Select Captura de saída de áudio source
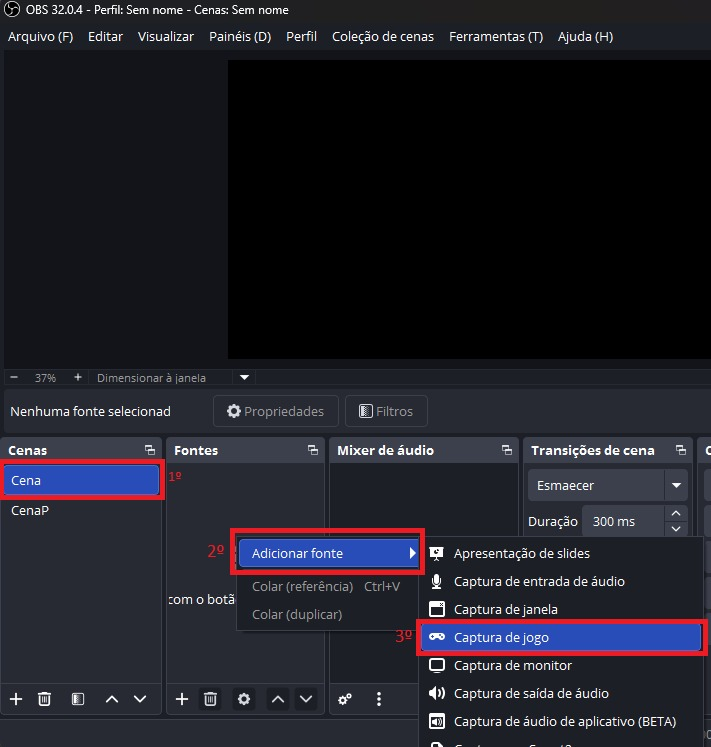This screenshot has height=747, width=711. click(560, 693)
